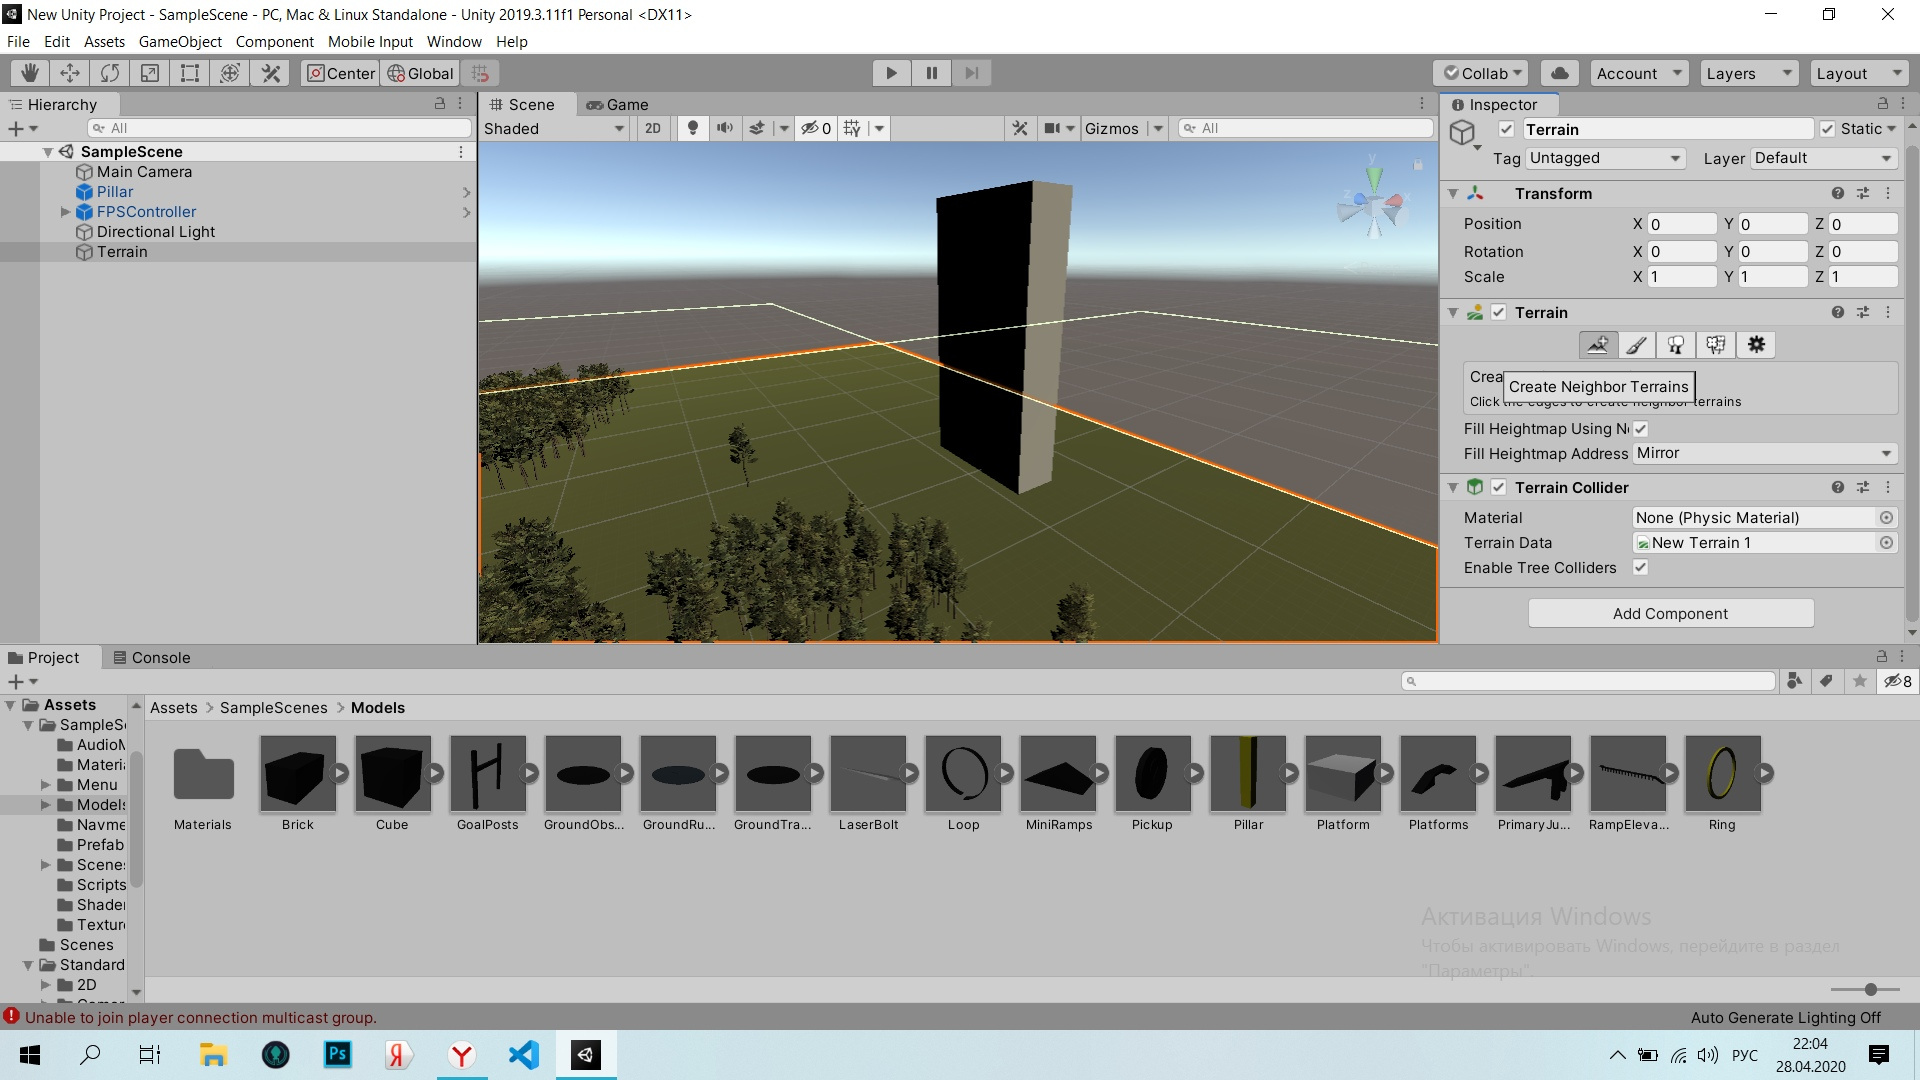Select the Rect tool
The width and height of the screenshot is (1920, 1080).
coord(190,73)
